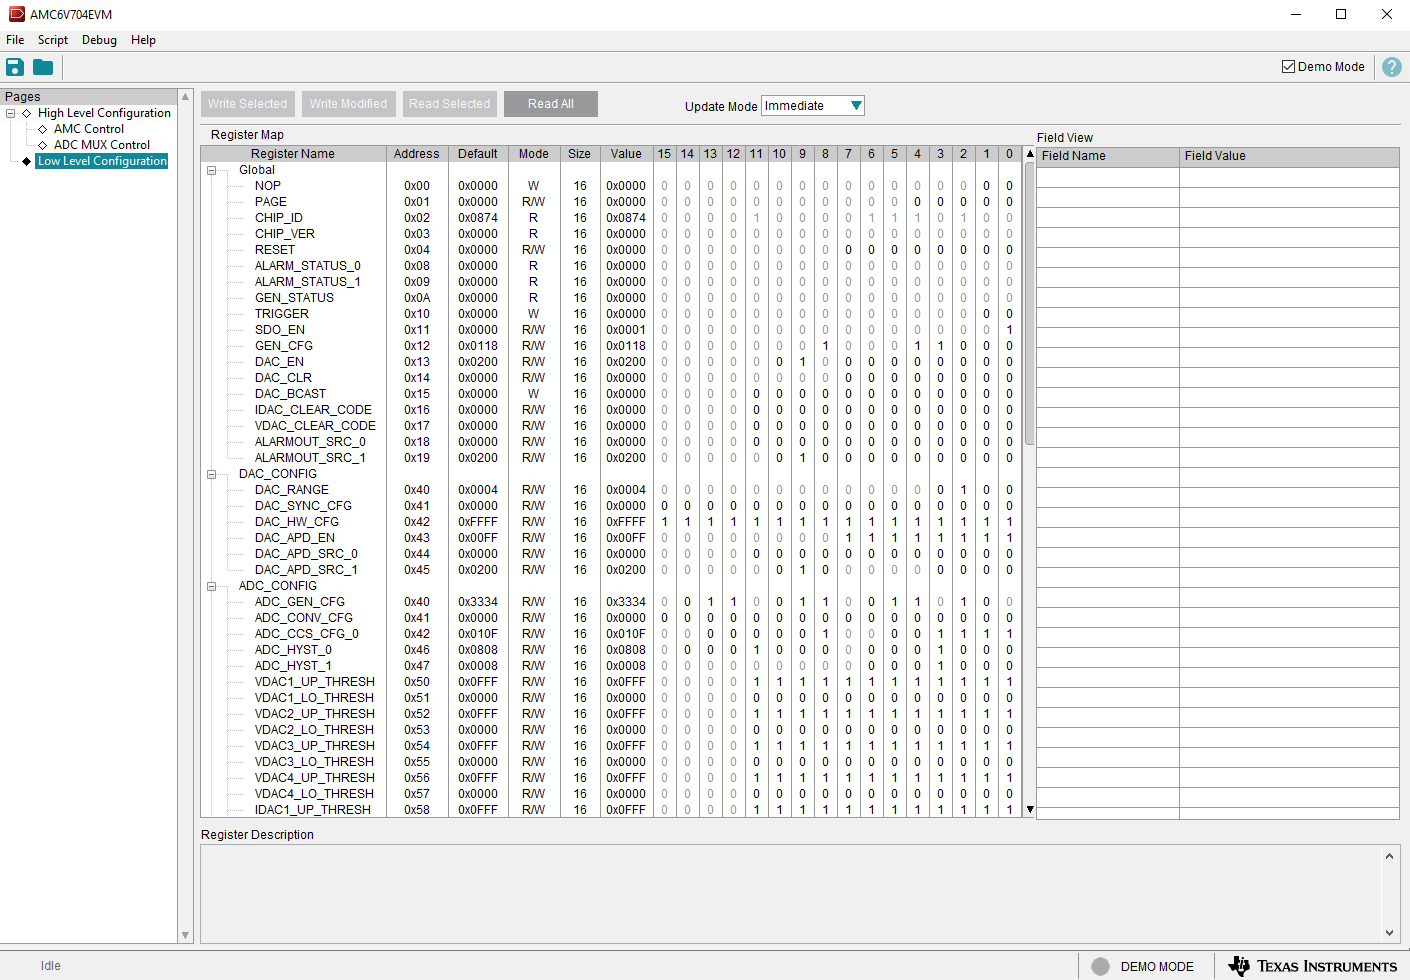Viewport: 1410px width, 980px height.
Task: Open the Help question mark icon
Action: (1392, 67)
